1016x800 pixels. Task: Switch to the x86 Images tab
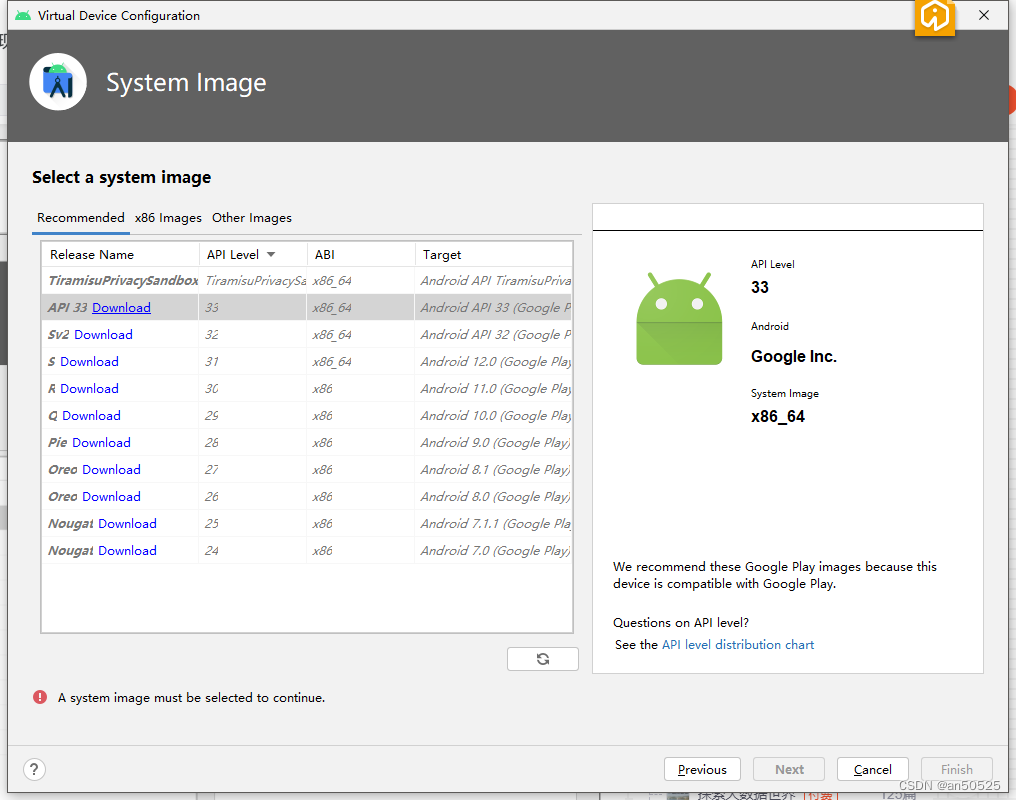[168, 218]
